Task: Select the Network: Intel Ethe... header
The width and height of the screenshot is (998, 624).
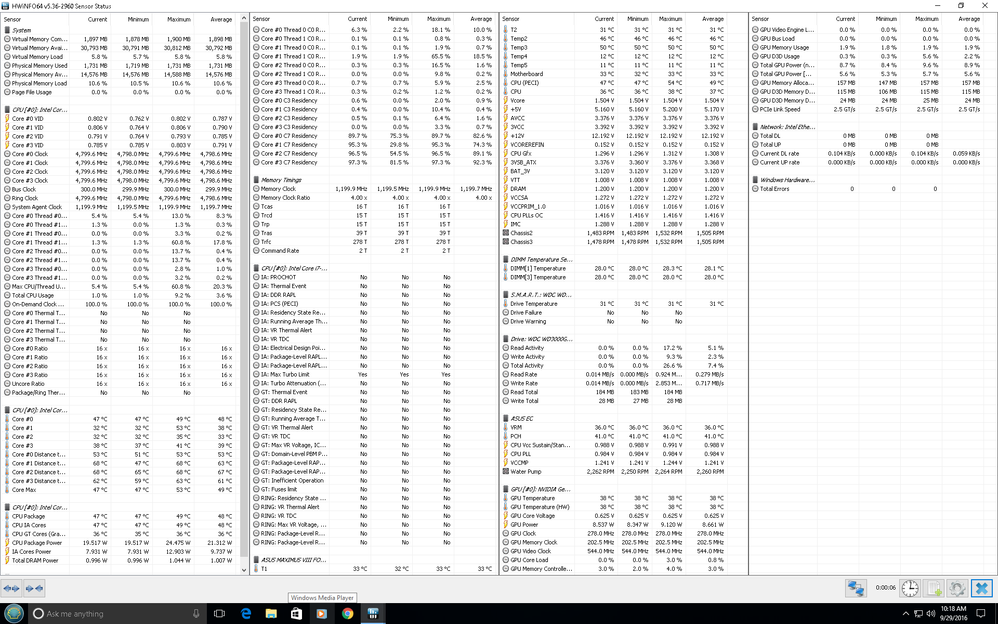Action: pos(873,127)
